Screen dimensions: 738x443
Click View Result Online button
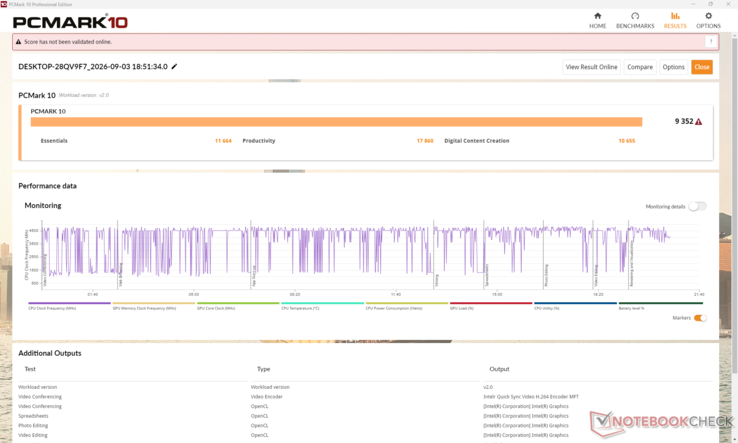click(591, 67)
